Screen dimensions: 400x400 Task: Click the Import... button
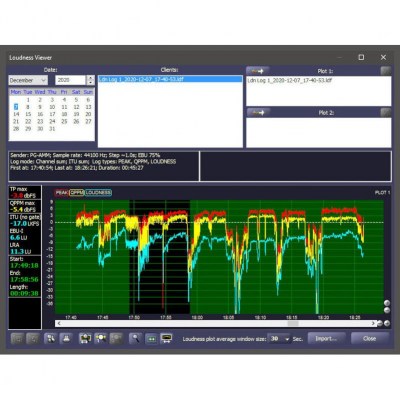(x=326, y=338)
